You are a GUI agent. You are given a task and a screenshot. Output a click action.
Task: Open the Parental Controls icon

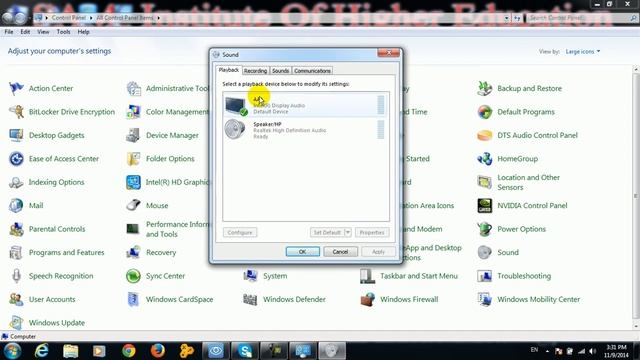pyautogui.click(x=16, y=229)
